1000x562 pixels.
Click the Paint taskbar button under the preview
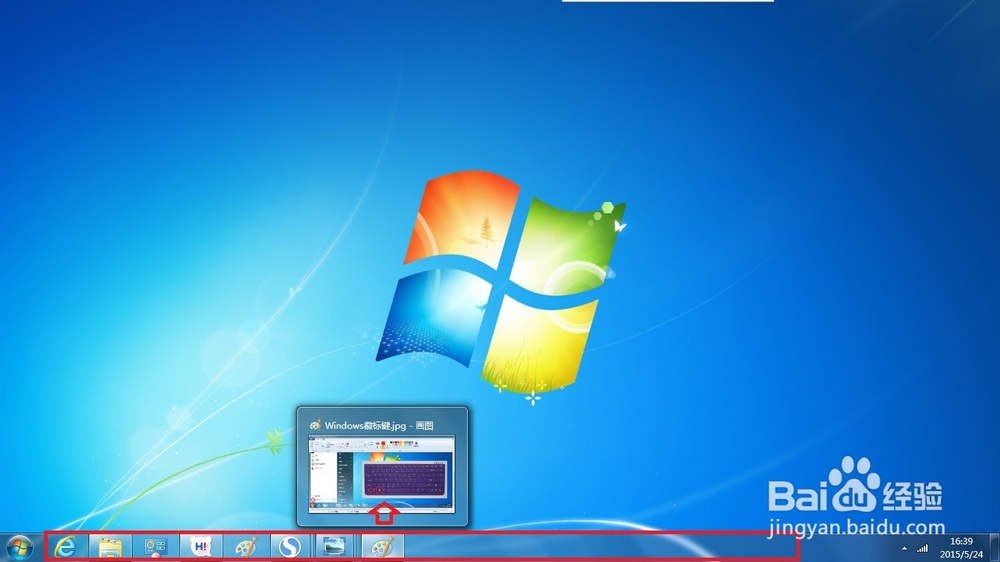tap(383, 547)
